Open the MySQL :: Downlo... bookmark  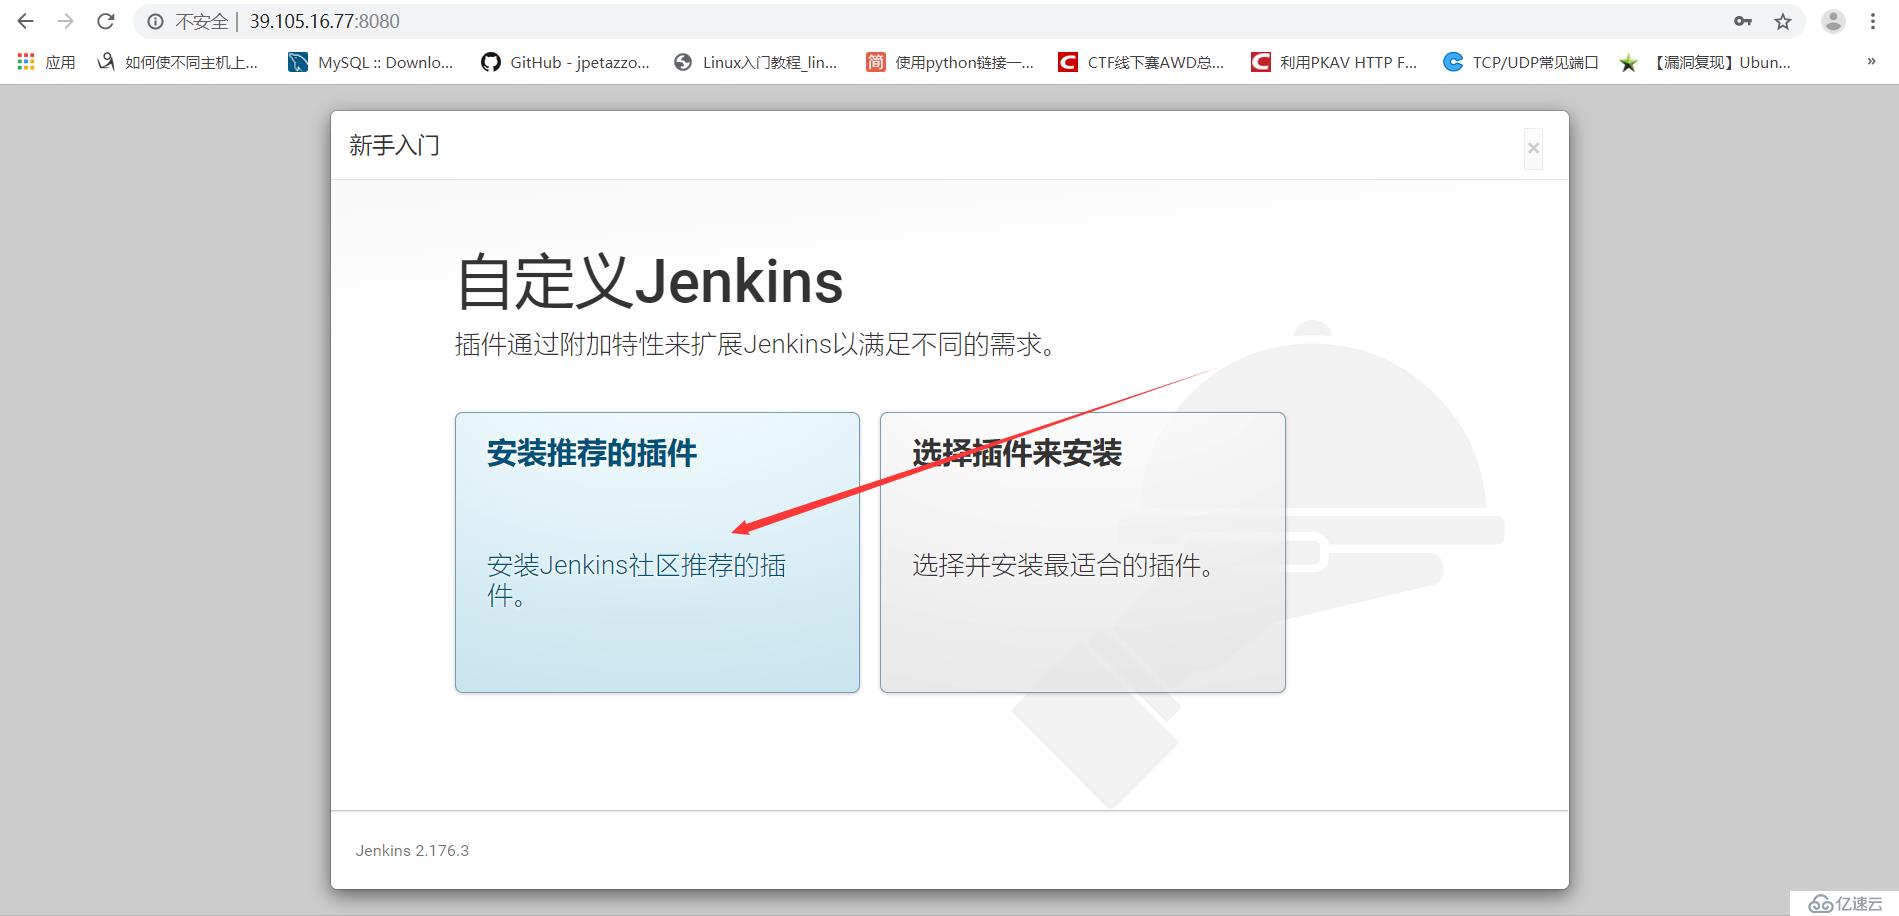371,62
